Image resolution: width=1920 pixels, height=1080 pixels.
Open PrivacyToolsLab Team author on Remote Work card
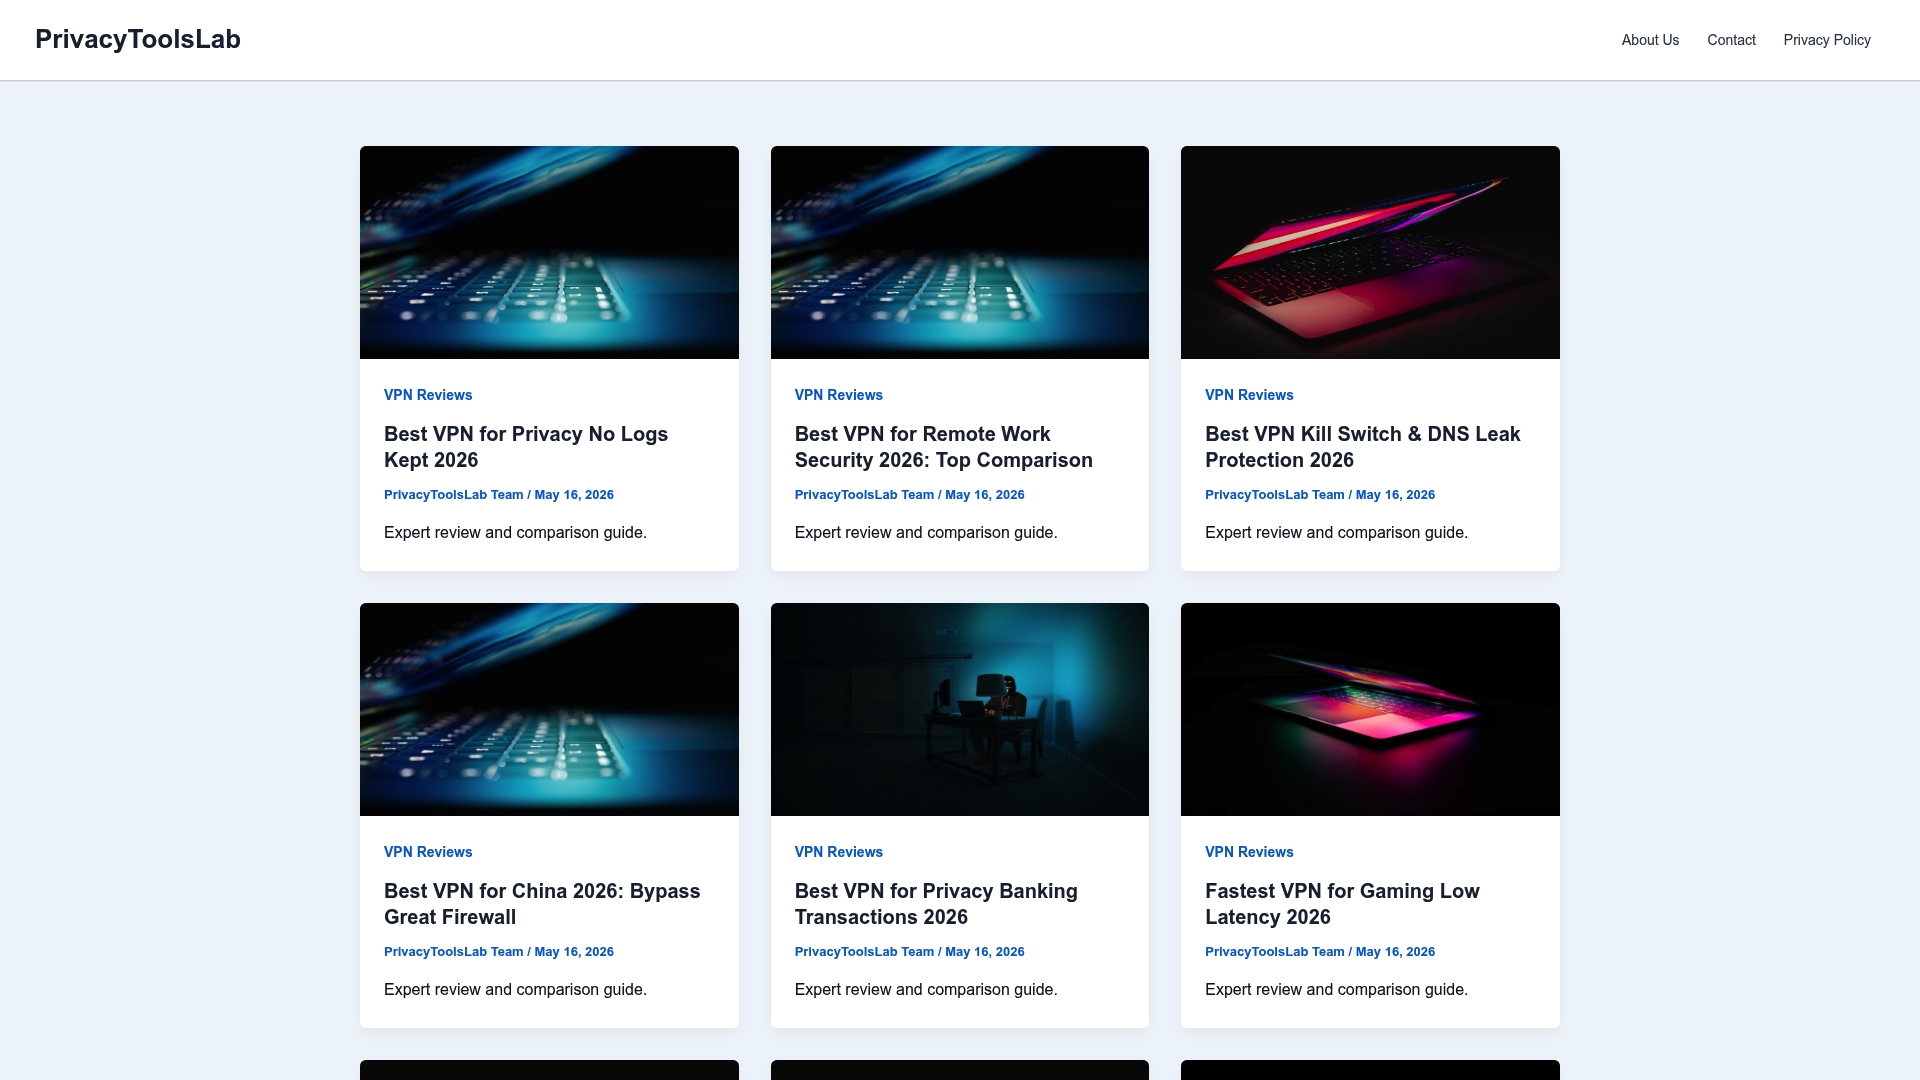864,495
